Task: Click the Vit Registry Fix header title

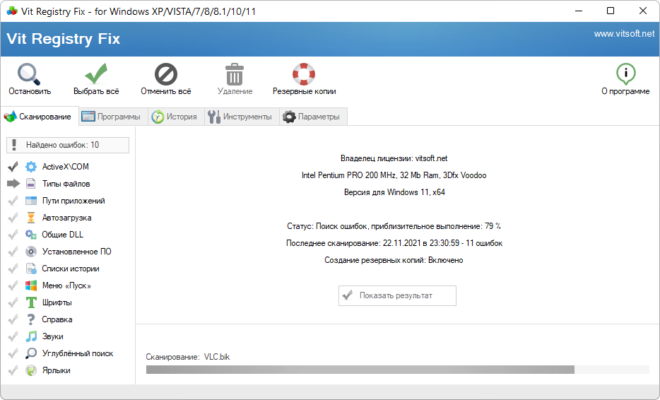Action: pyautogui.click(x=64, y=39)
